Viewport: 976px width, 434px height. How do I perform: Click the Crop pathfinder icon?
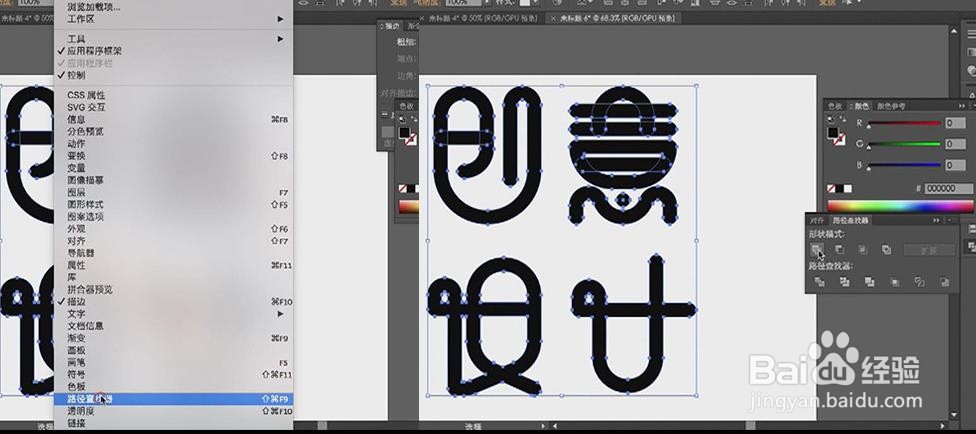pyautogui.click(x=895, y=282)
